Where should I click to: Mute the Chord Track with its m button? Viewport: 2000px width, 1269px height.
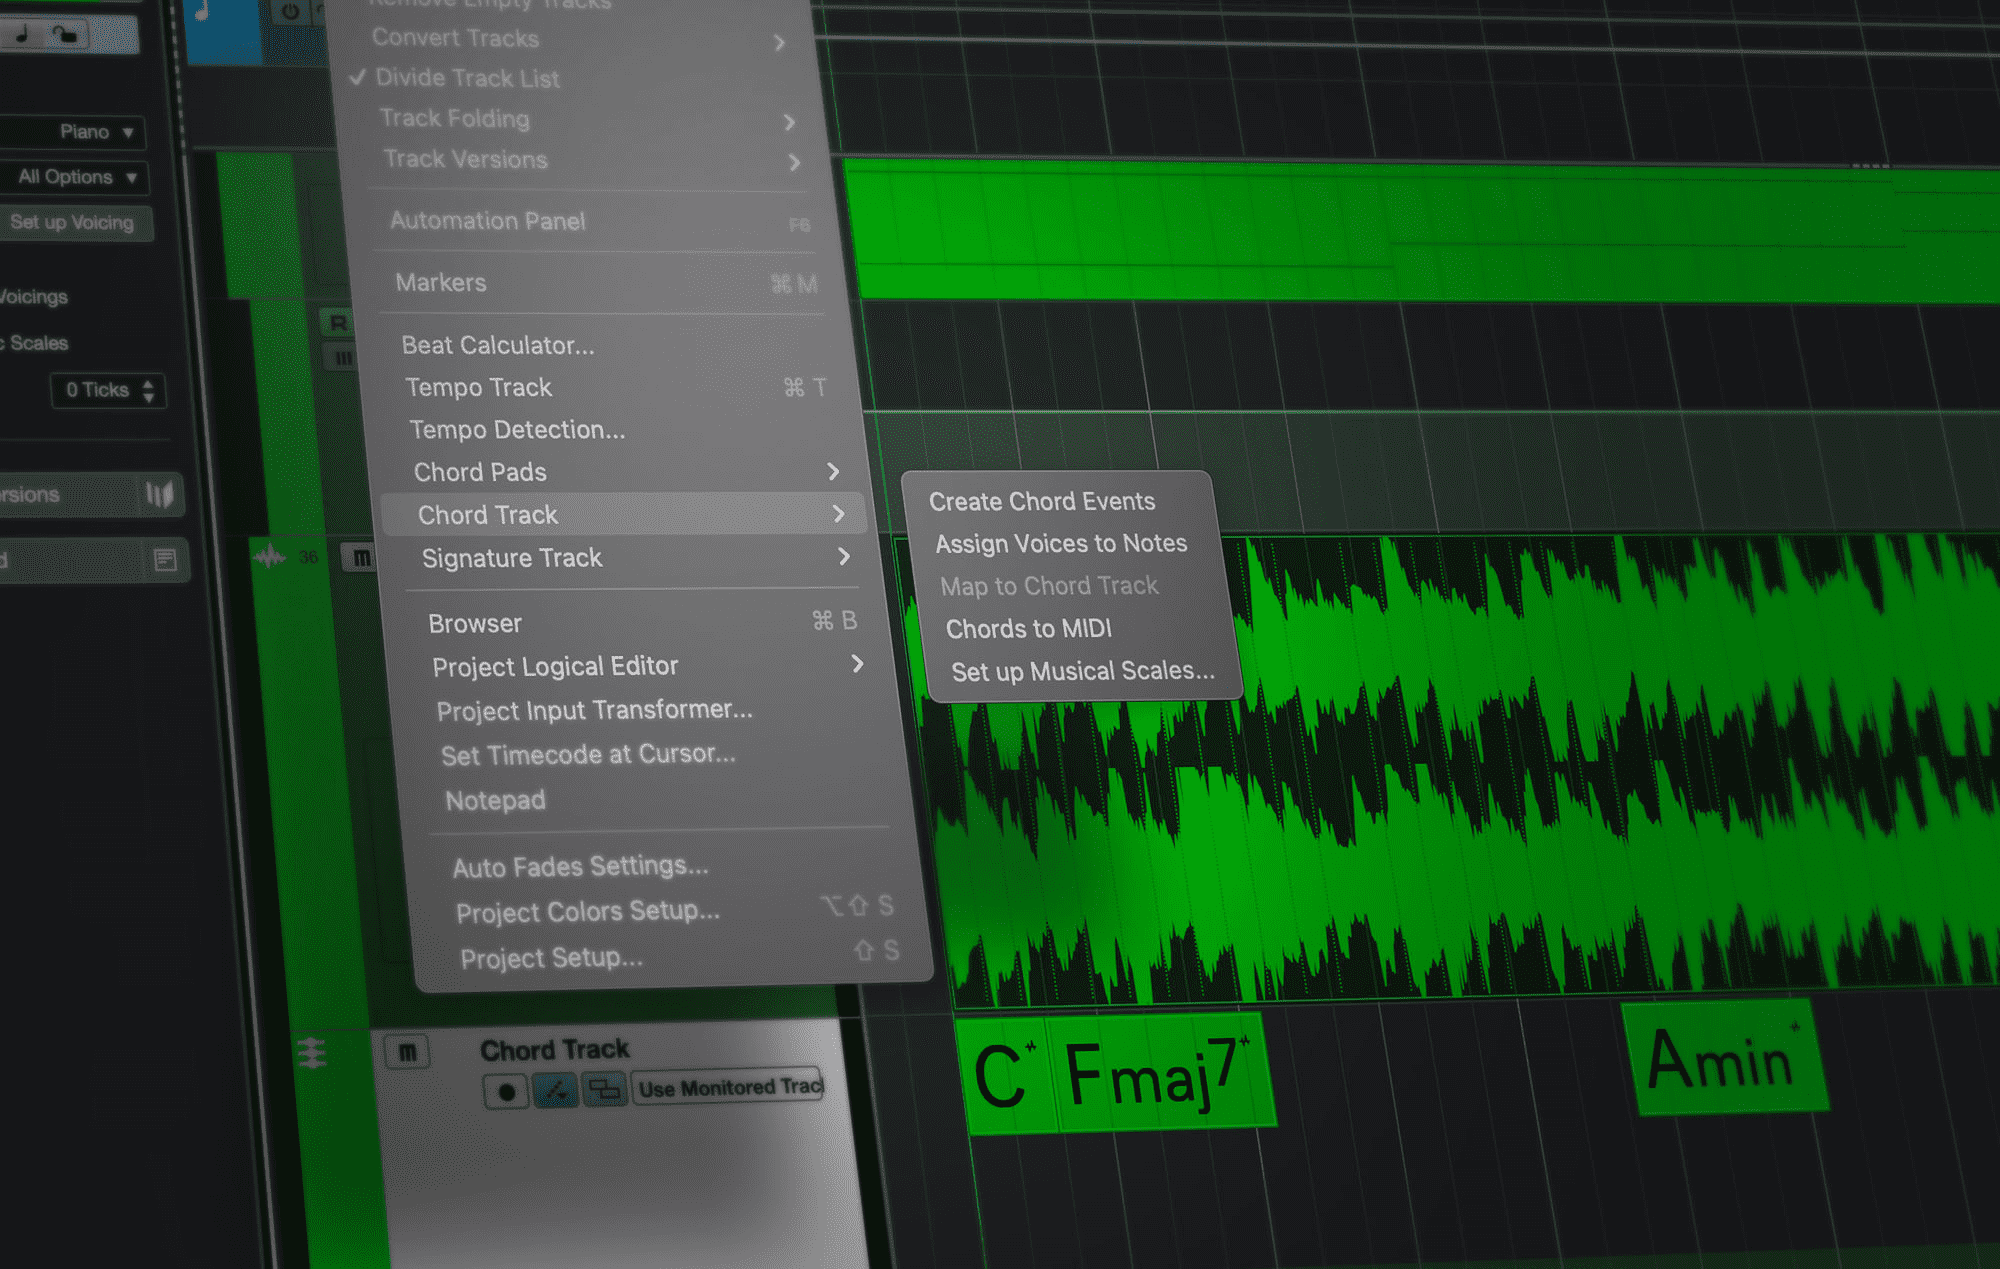[407, 1052]
